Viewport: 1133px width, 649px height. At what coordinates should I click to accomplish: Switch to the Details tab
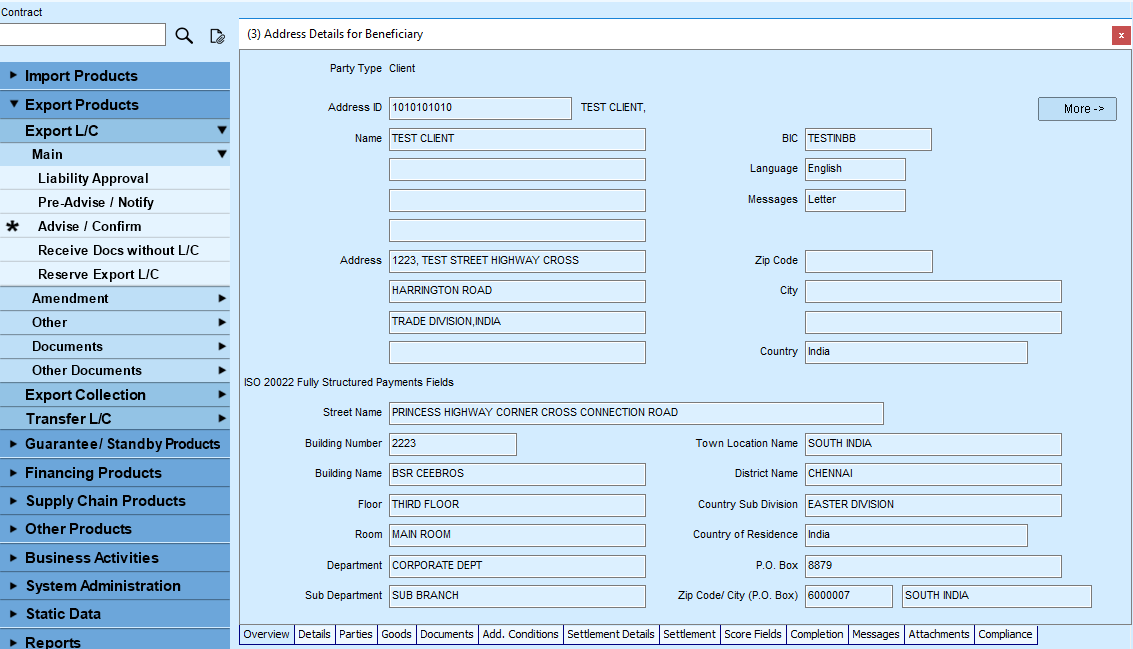point(314,635)
